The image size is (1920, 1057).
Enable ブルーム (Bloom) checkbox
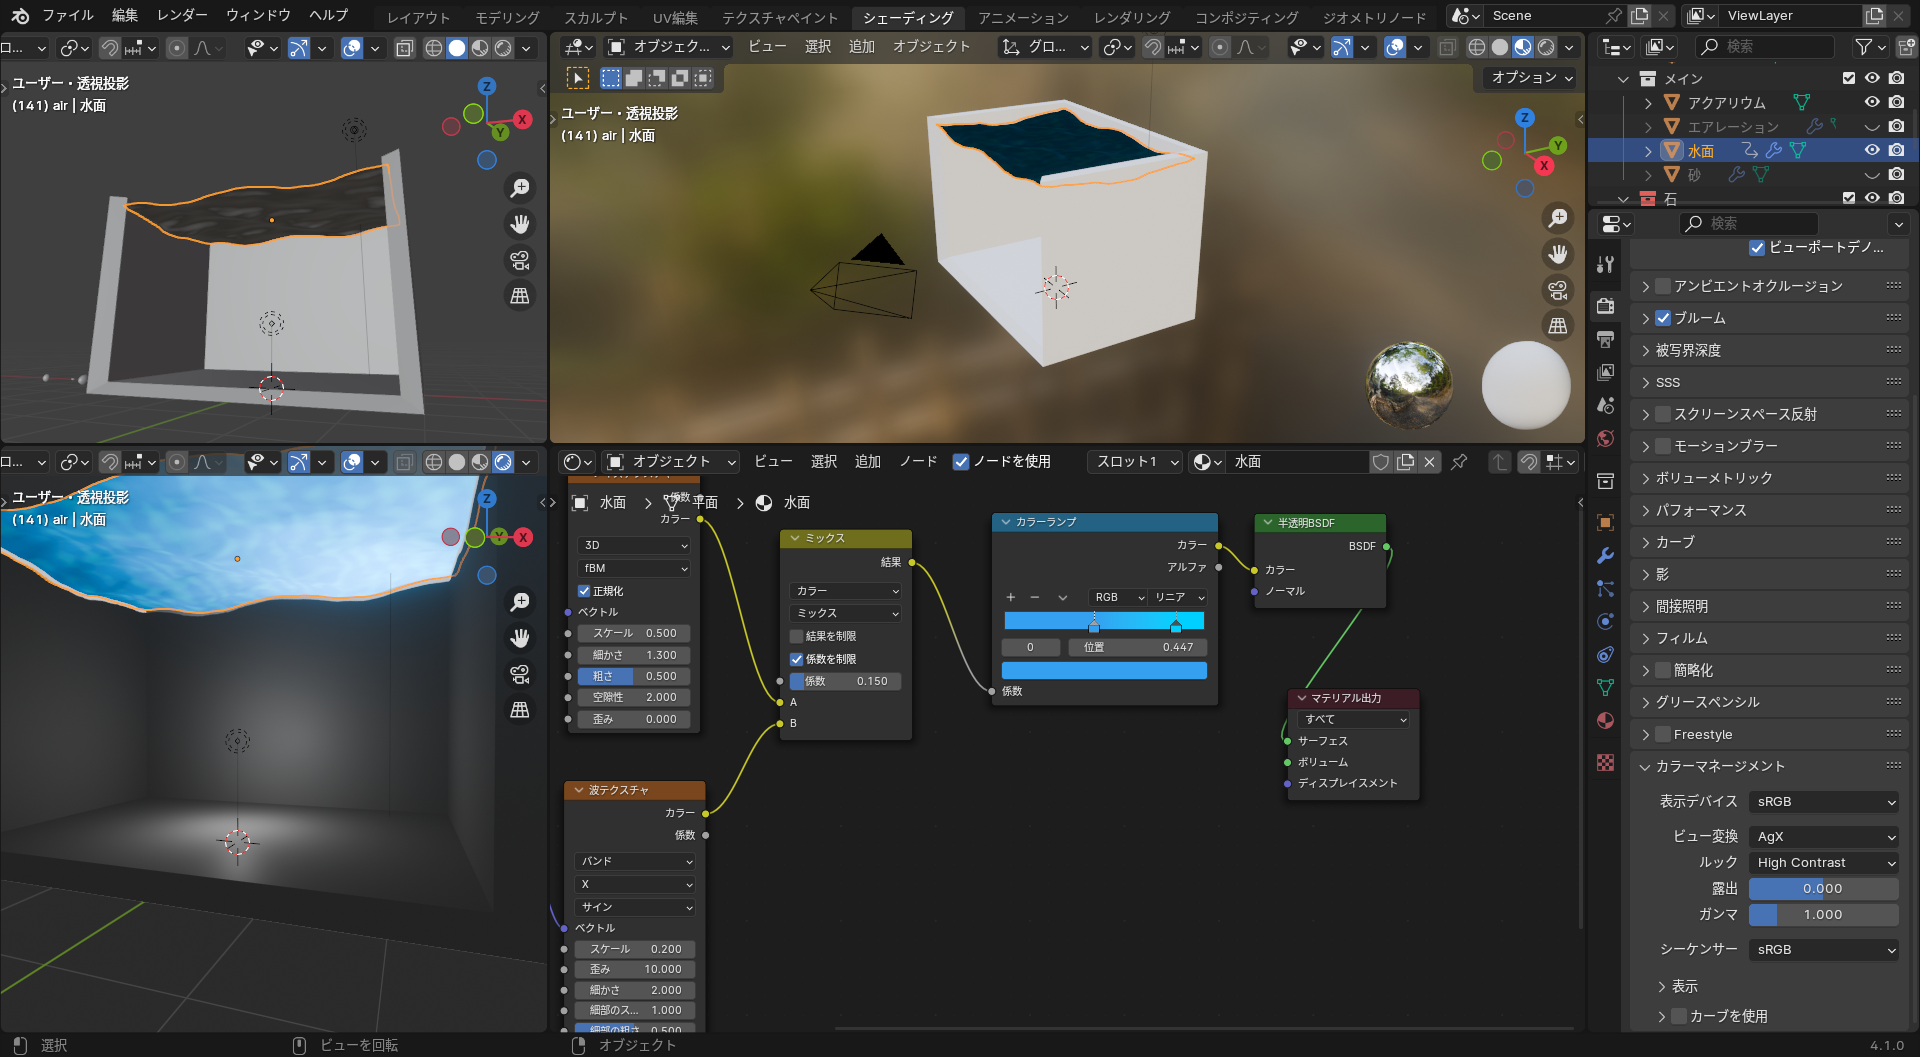1663,318
